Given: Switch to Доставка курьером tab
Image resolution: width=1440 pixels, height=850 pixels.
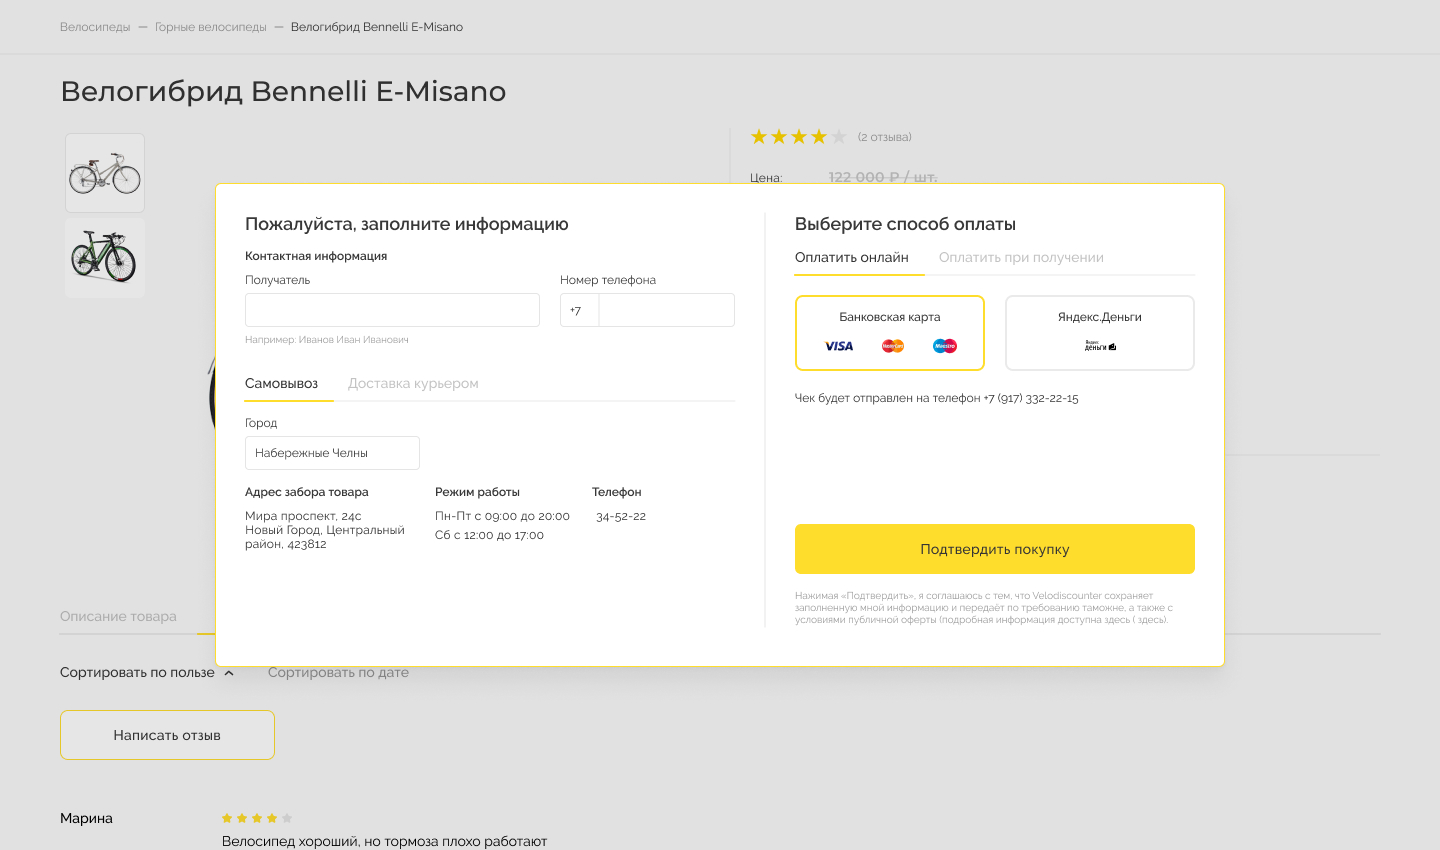Looking at the screenshot, I should (x=413, y=384).
